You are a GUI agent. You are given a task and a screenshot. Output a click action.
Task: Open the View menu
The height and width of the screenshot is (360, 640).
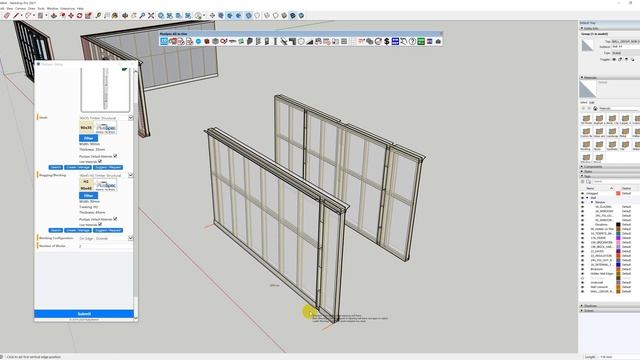10,9
